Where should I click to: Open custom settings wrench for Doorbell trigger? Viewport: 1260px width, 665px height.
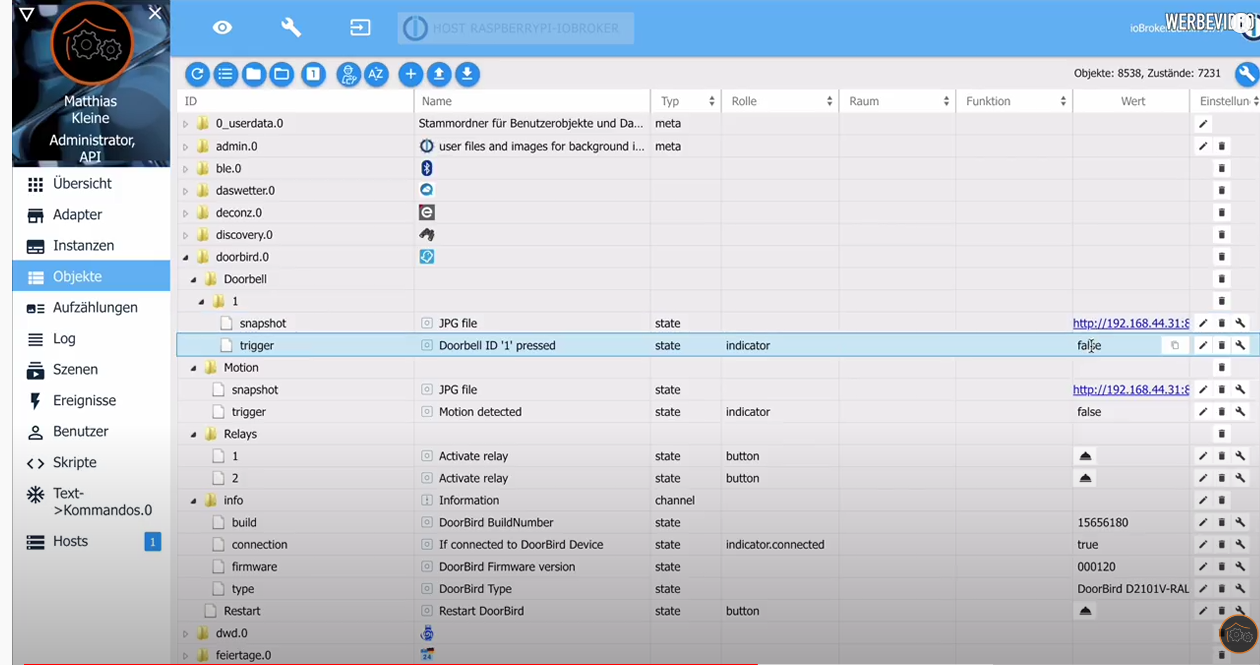[x=1240, y=345]
